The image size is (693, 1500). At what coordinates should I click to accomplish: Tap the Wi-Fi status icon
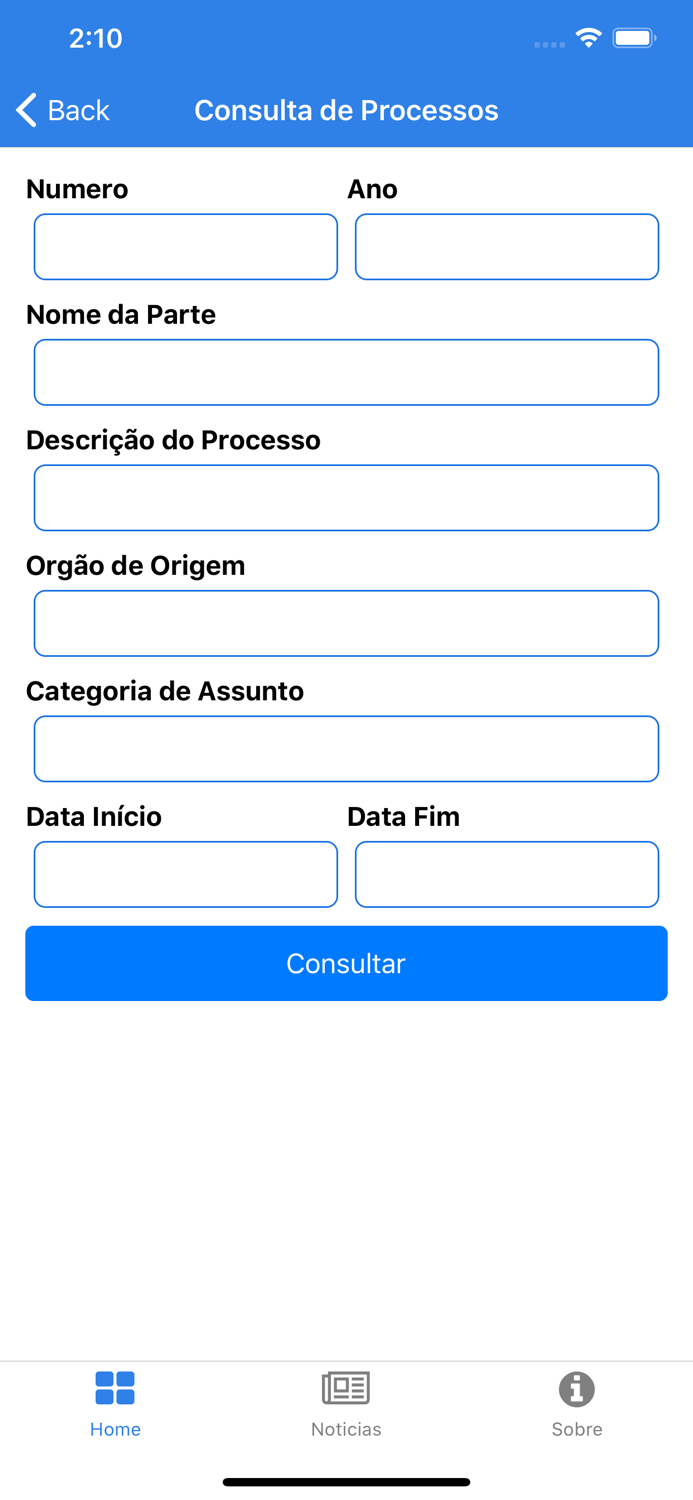(x=588, y=37)
